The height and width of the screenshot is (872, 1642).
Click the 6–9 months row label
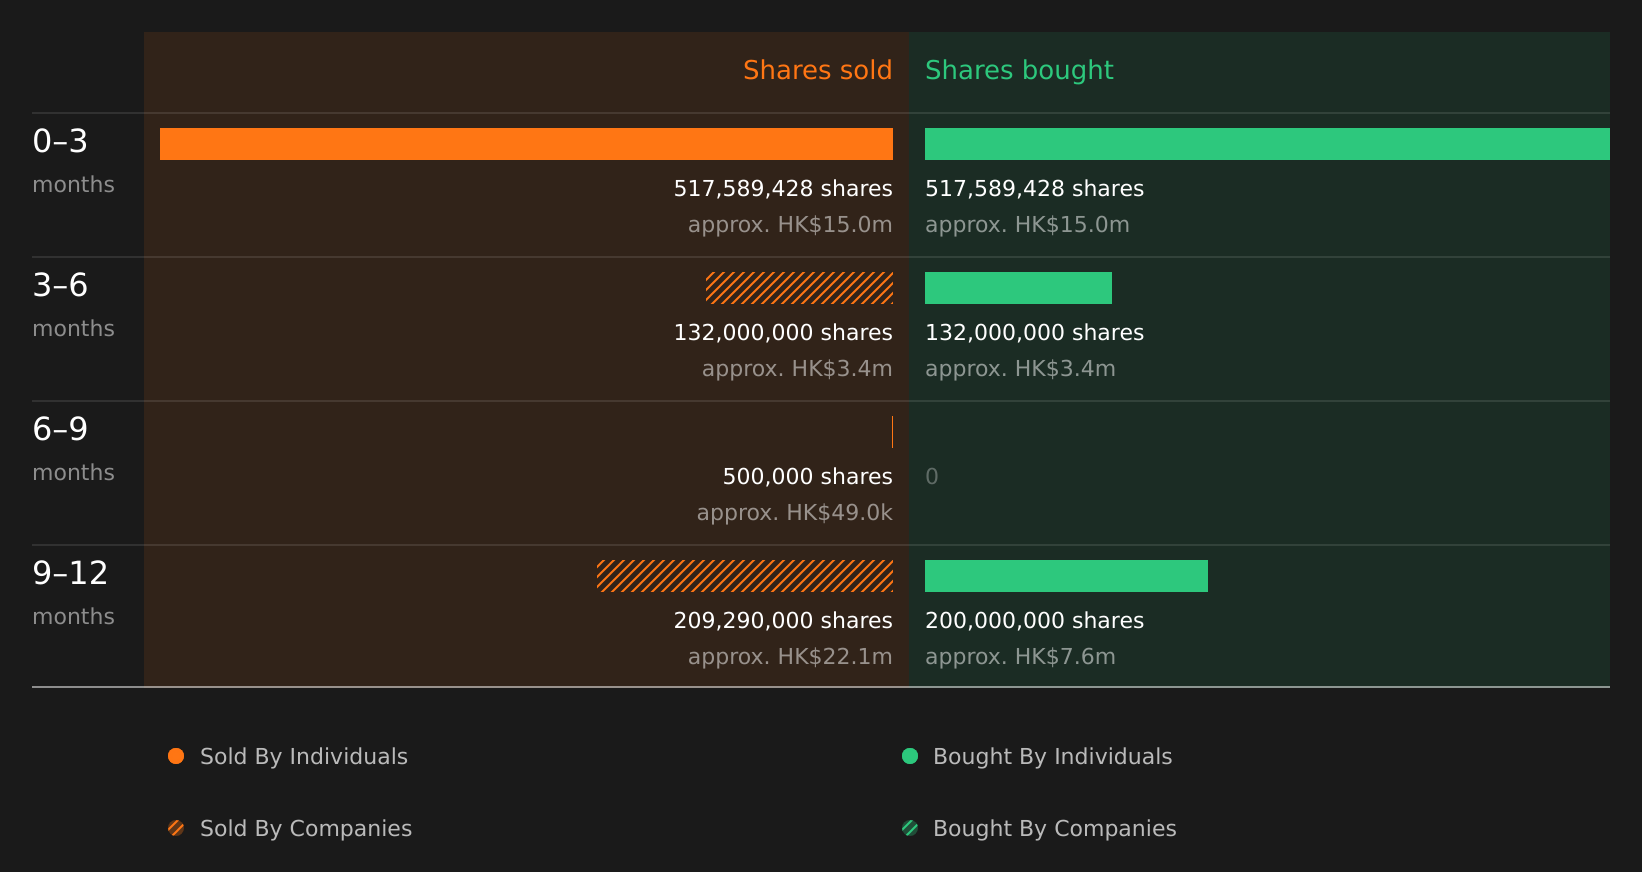(x=73, y=448)
